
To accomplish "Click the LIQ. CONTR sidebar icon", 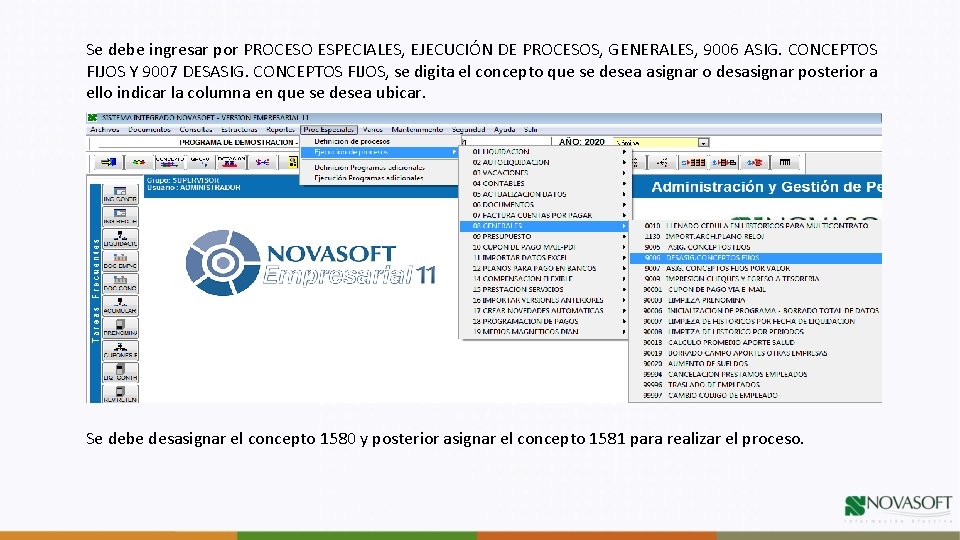I will click(120, 372).
